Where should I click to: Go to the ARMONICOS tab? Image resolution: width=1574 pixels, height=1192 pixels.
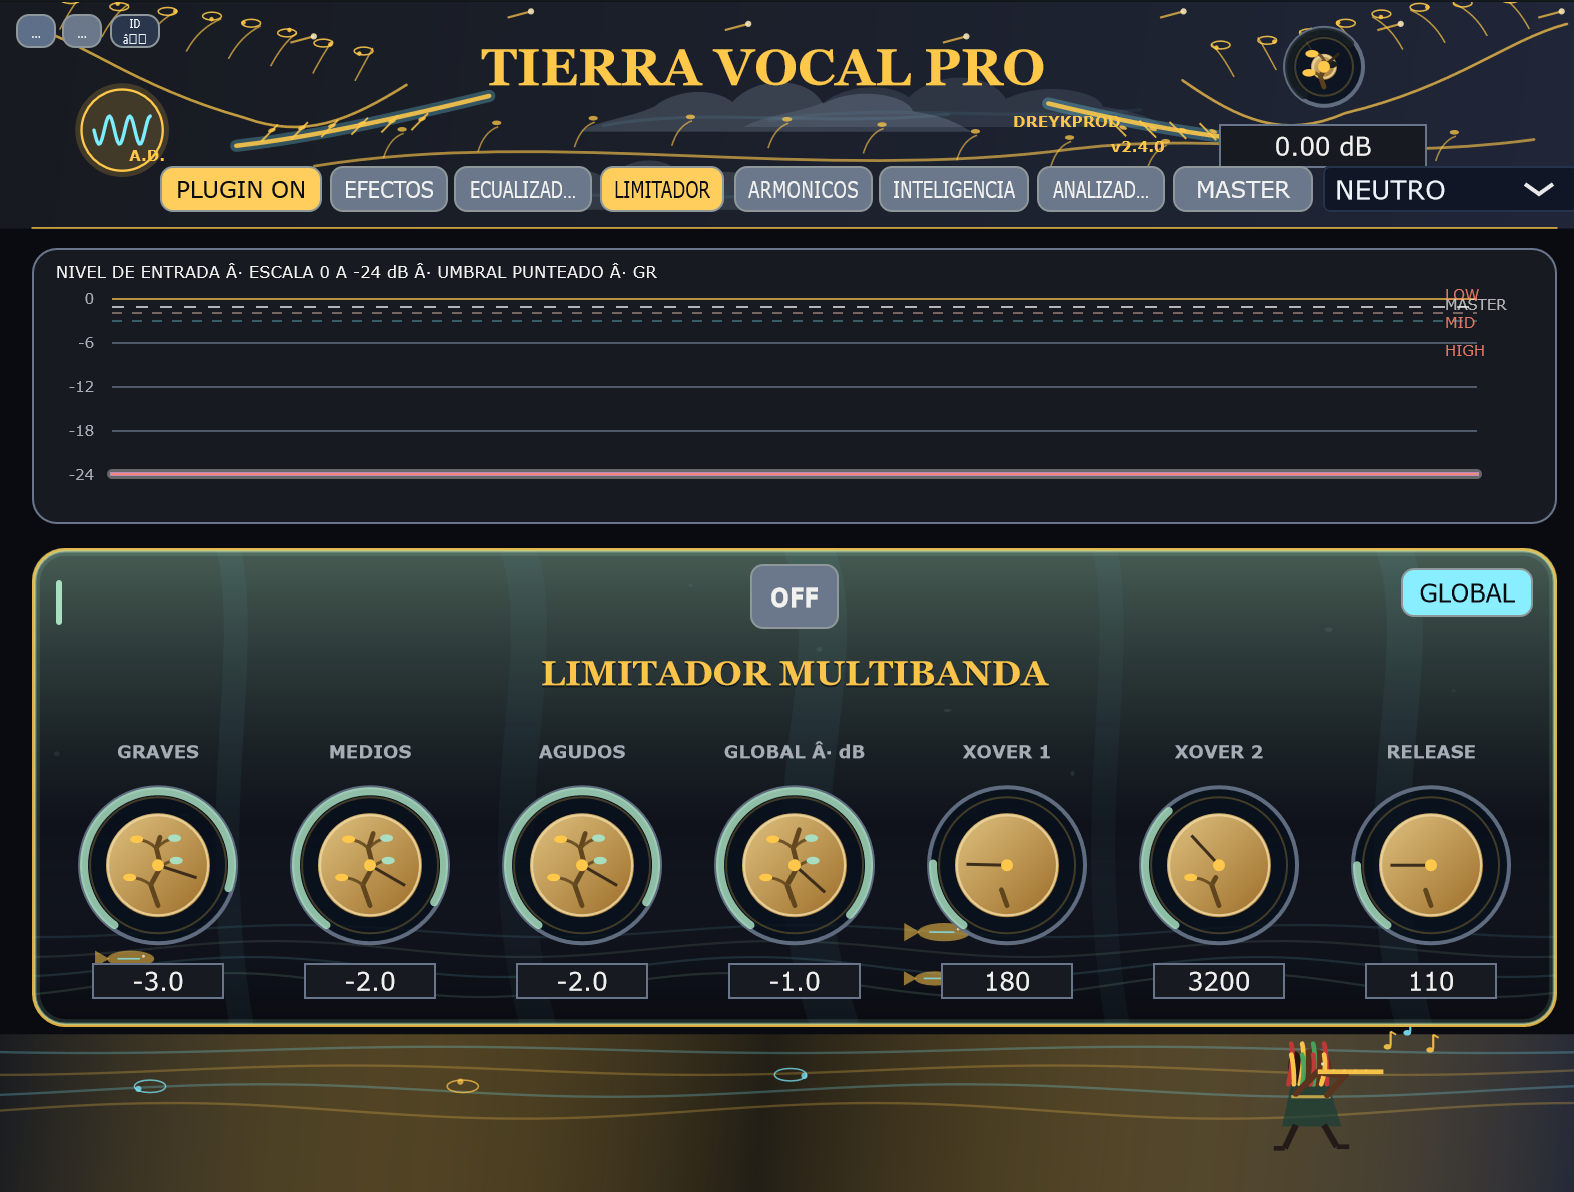pyautogui.click(x=803, y=190)
